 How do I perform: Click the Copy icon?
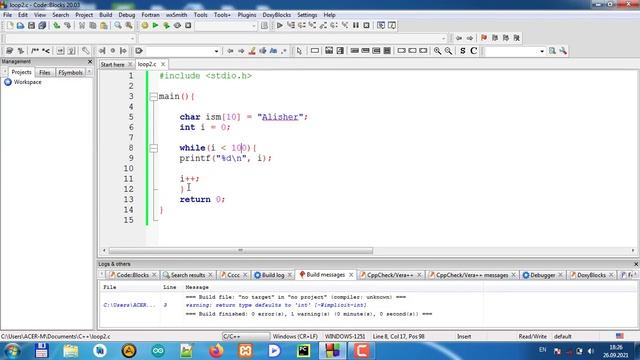pyautogui.click(x=93, y=26)
